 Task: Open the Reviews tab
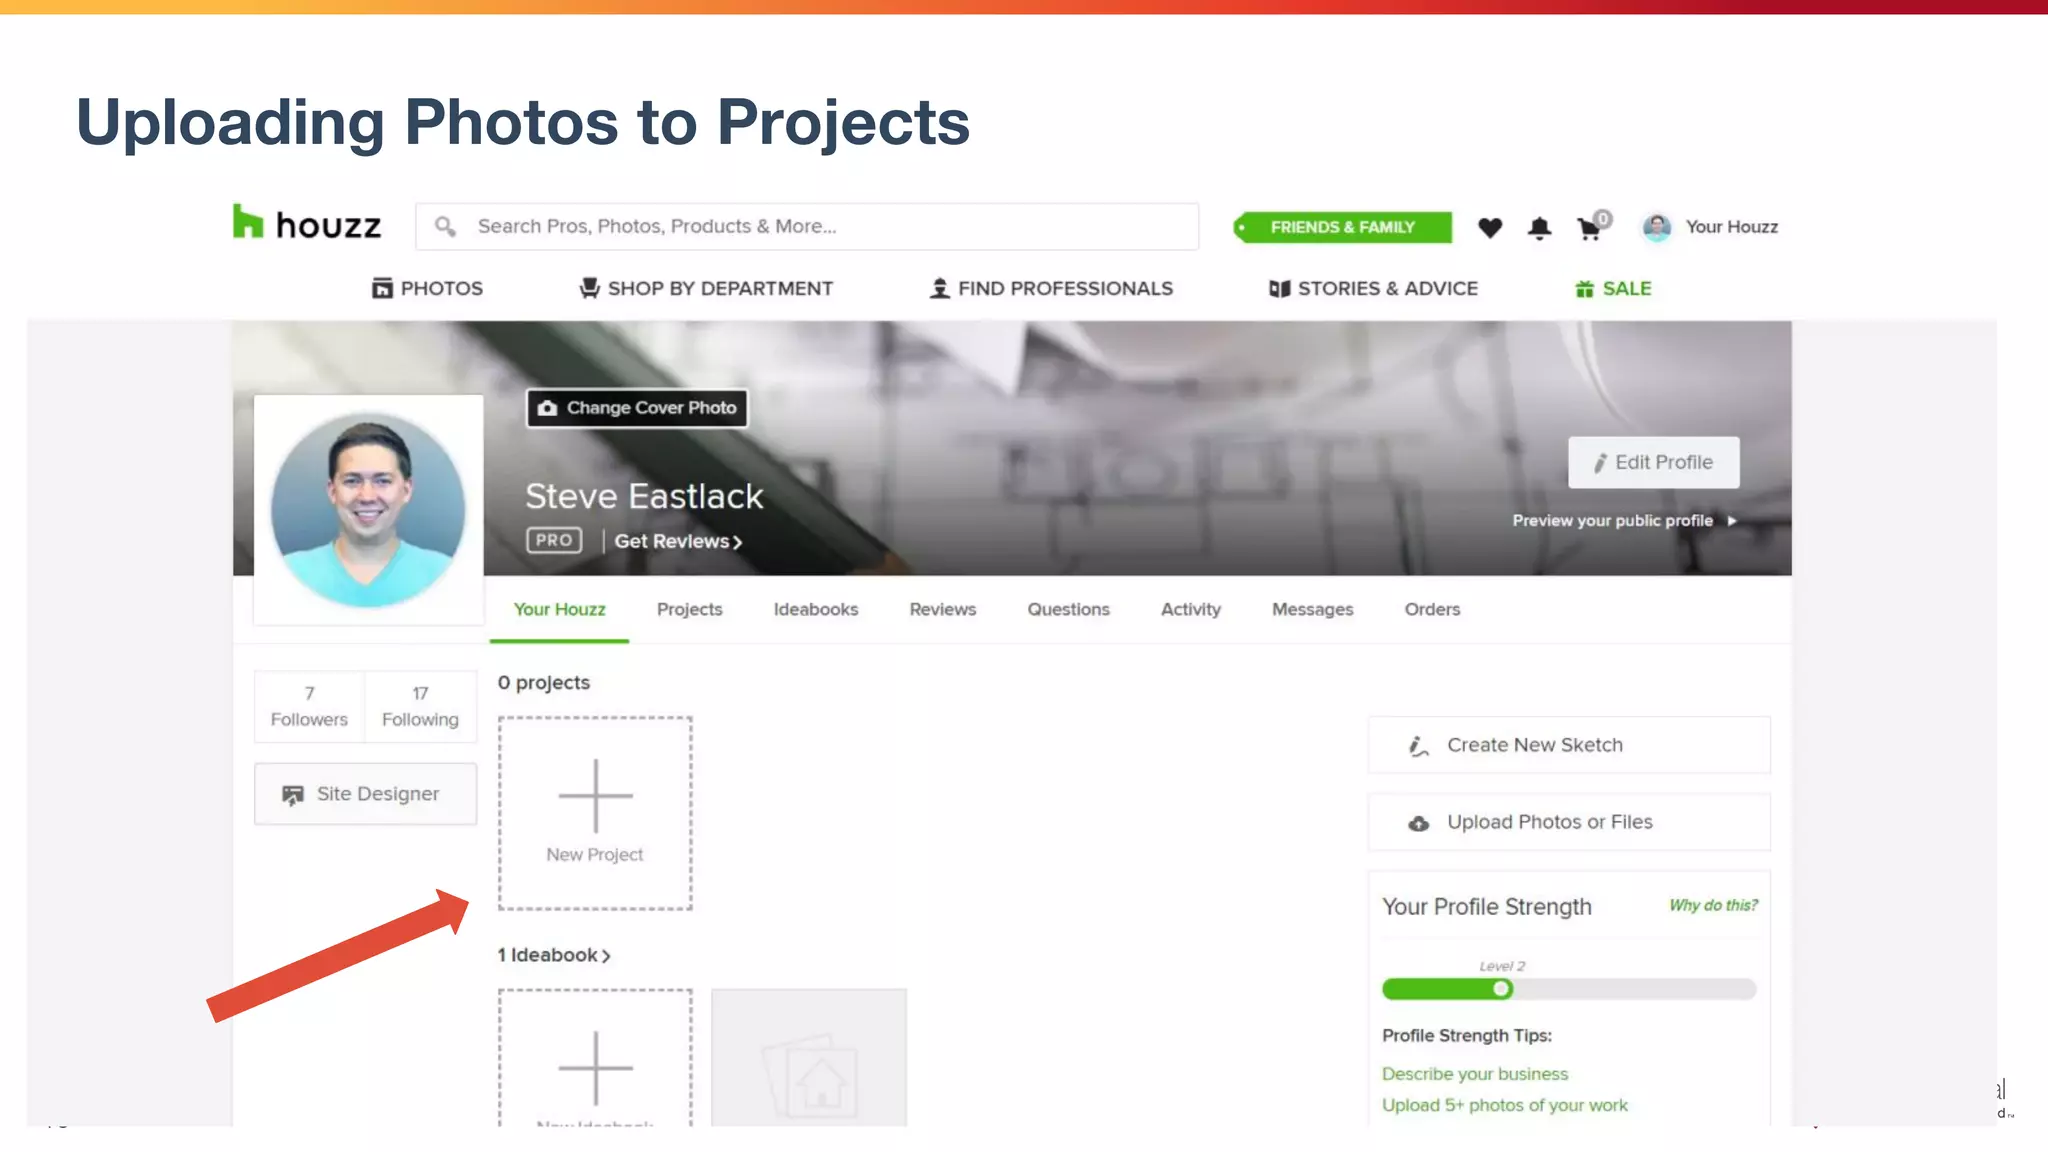(942, 609)
